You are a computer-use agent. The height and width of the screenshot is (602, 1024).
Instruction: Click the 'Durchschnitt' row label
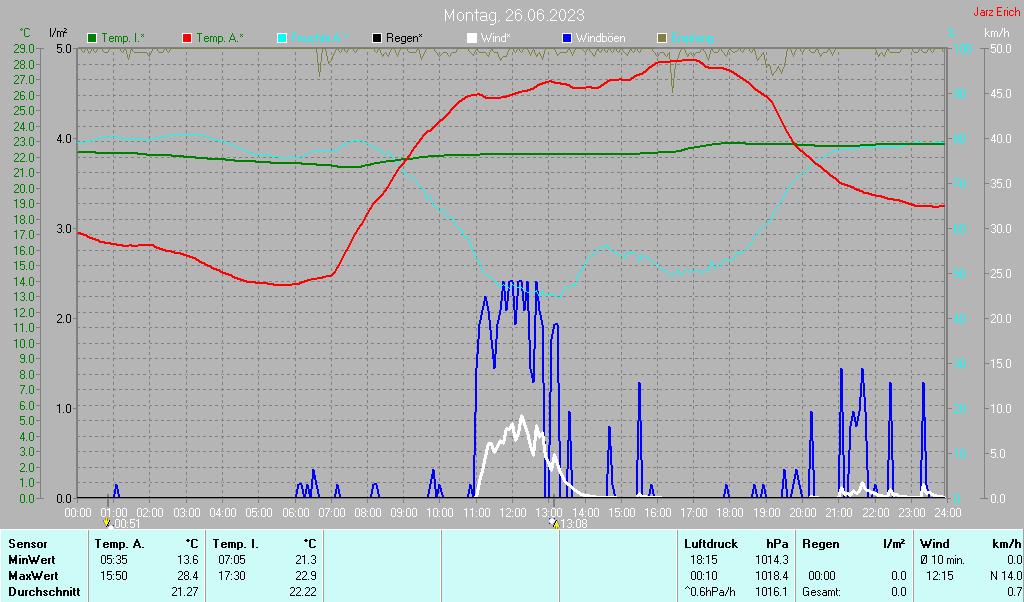[44, 592]
